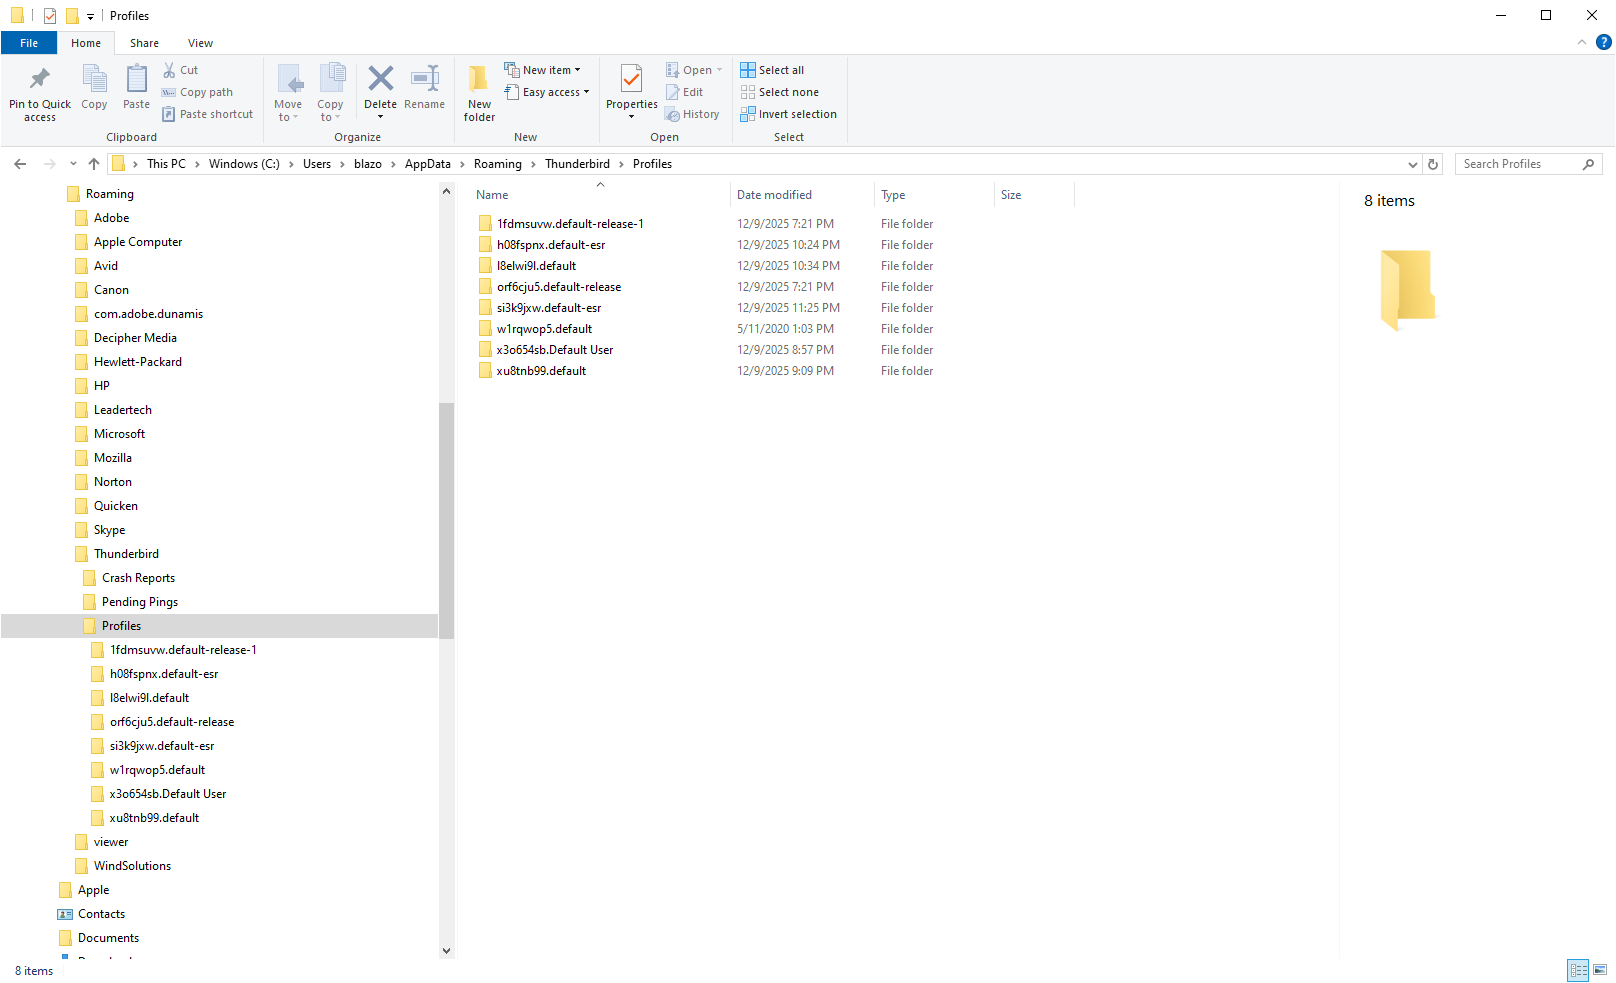This screenshot has height=983, width=1616.
Task: Click Select all in the ribbon
Action: click(772, 70)
